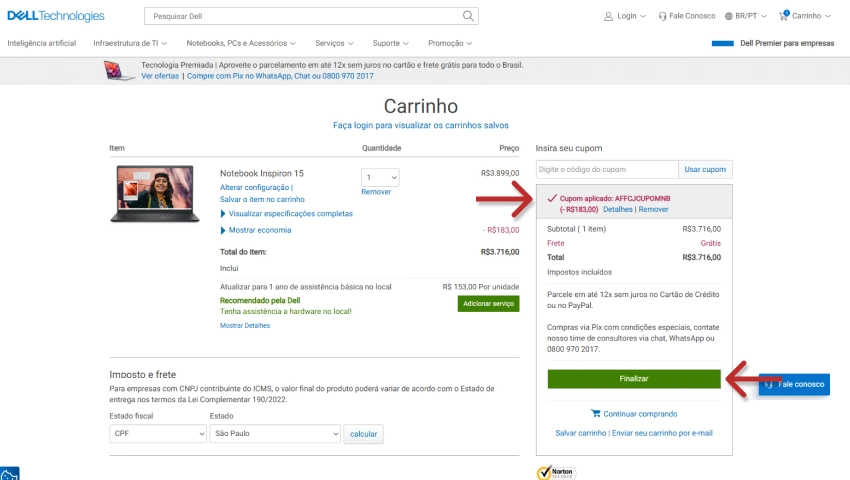Expand the Carrinho header dropdown
Image resolution: width=850 pixels, height=480 pixels.
(x=805, y=16)
